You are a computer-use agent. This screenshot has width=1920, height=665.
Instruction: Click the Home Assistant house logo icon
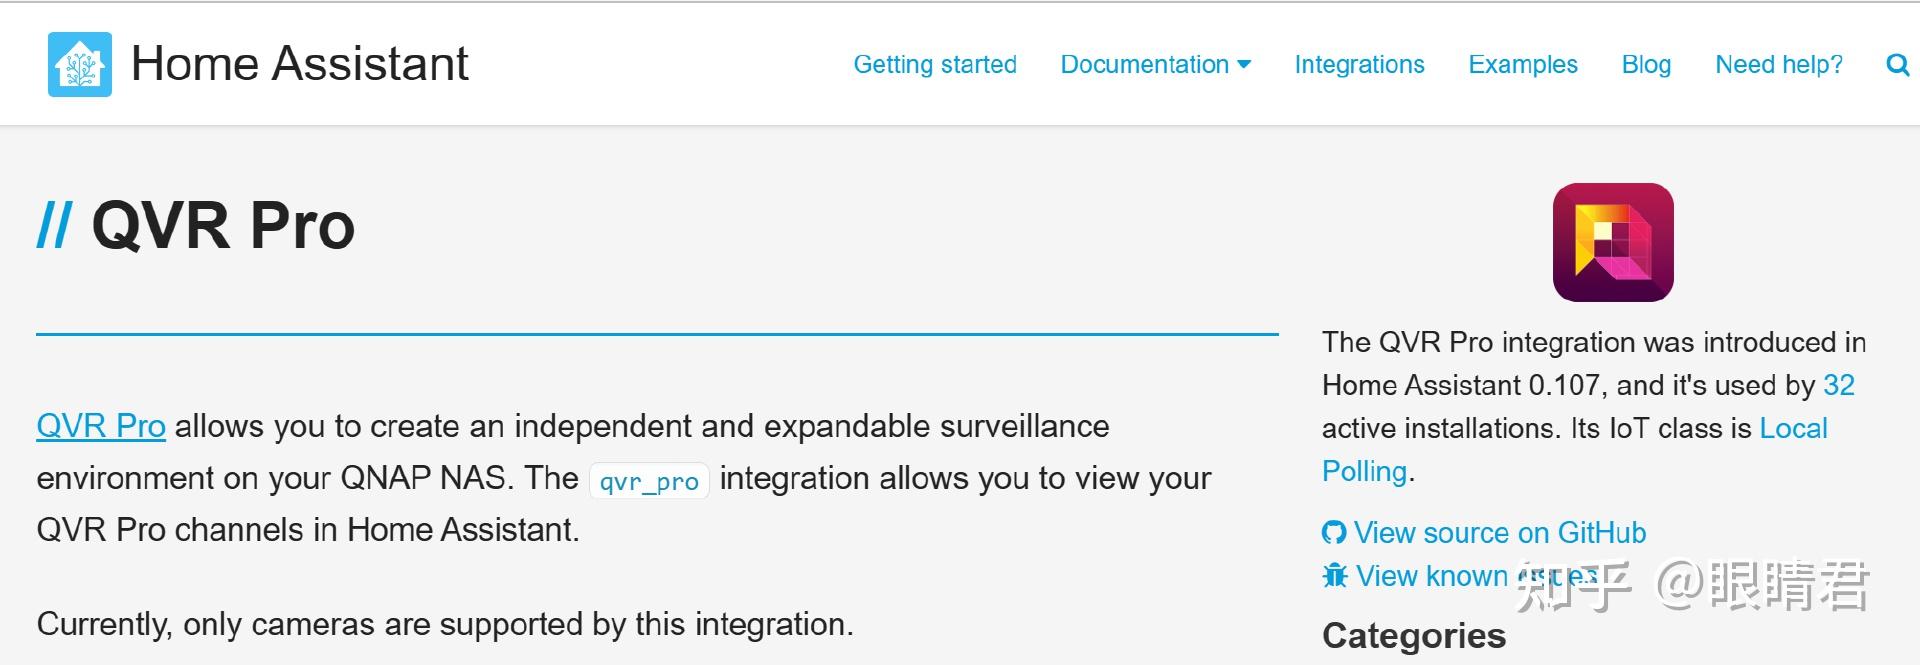click(80, 64)
